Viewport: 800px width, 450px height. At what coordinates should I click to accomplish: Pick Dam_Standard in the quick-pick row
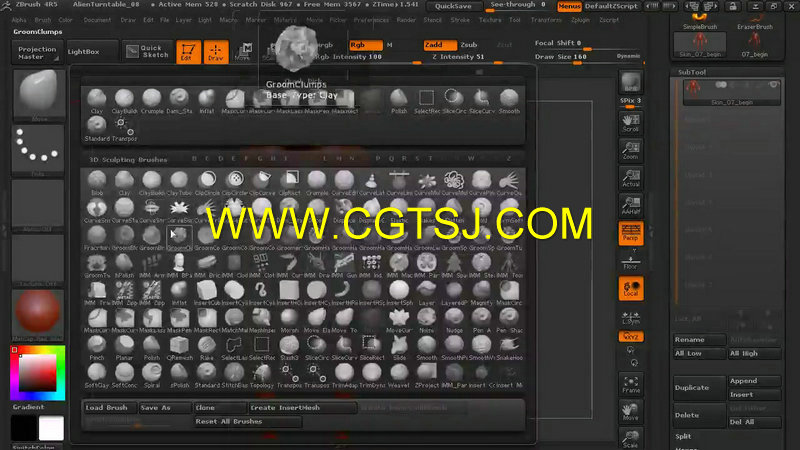point(179,101)
